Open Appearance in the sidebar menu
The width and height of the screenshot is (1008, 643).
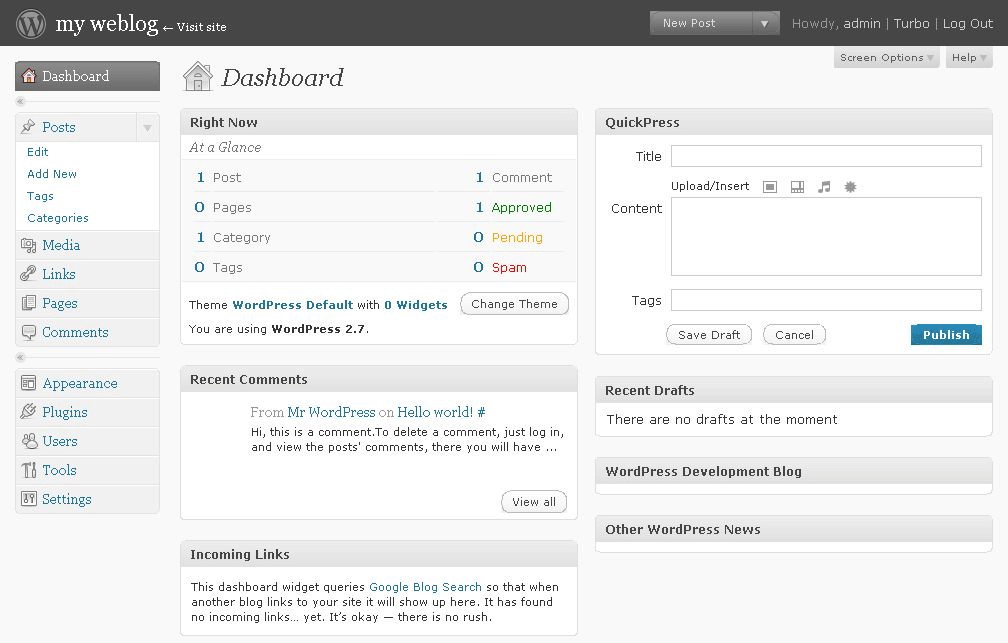80,383
